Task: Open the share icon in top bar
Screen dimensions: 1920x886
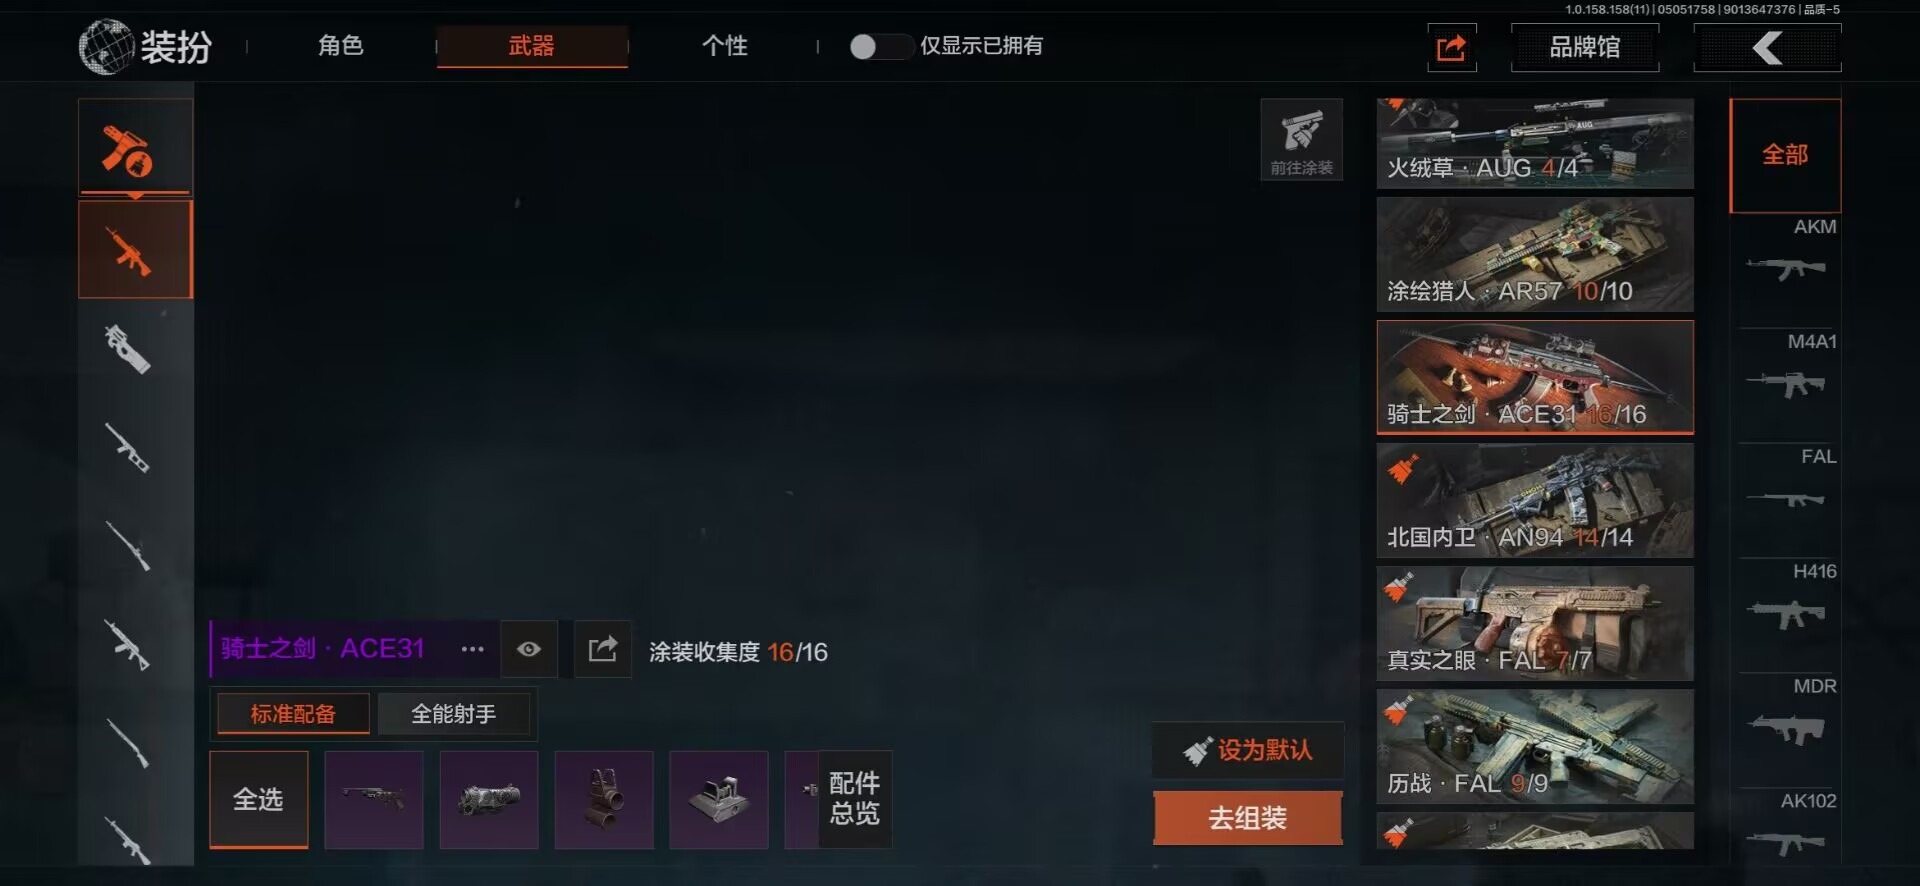Action: tap(1451, 47)
